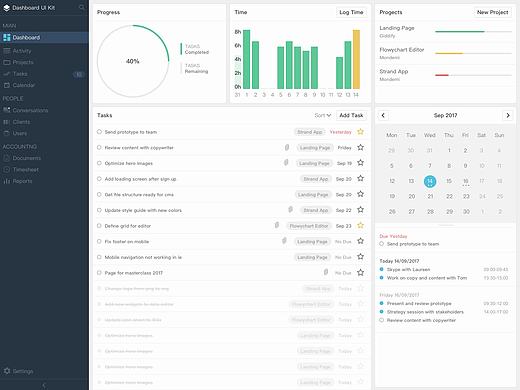Screen dimensions: 520x390
Task: Open attachment on 'Define grid for editor'
Action: point(277,225)
